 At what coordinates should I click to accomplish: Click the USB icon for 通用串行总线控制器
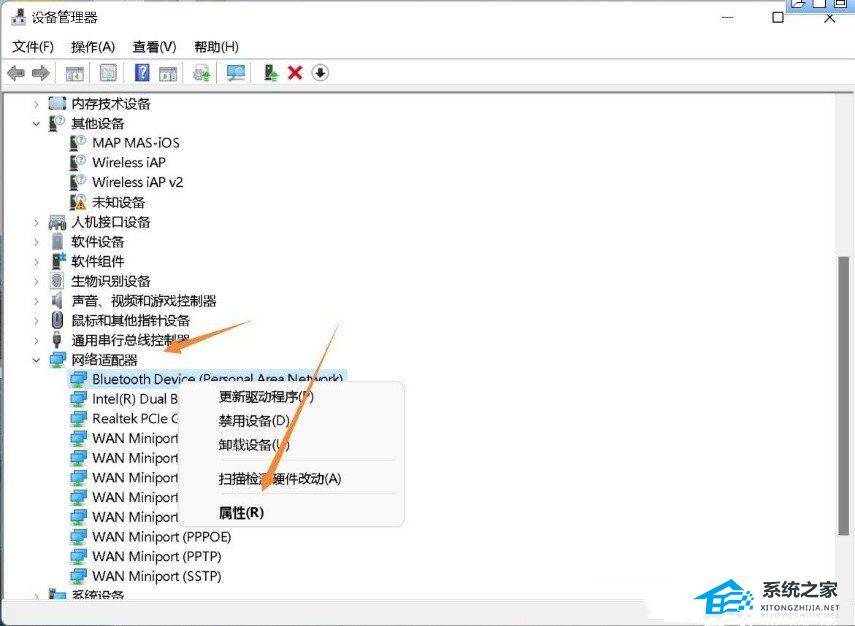[57, 340]
